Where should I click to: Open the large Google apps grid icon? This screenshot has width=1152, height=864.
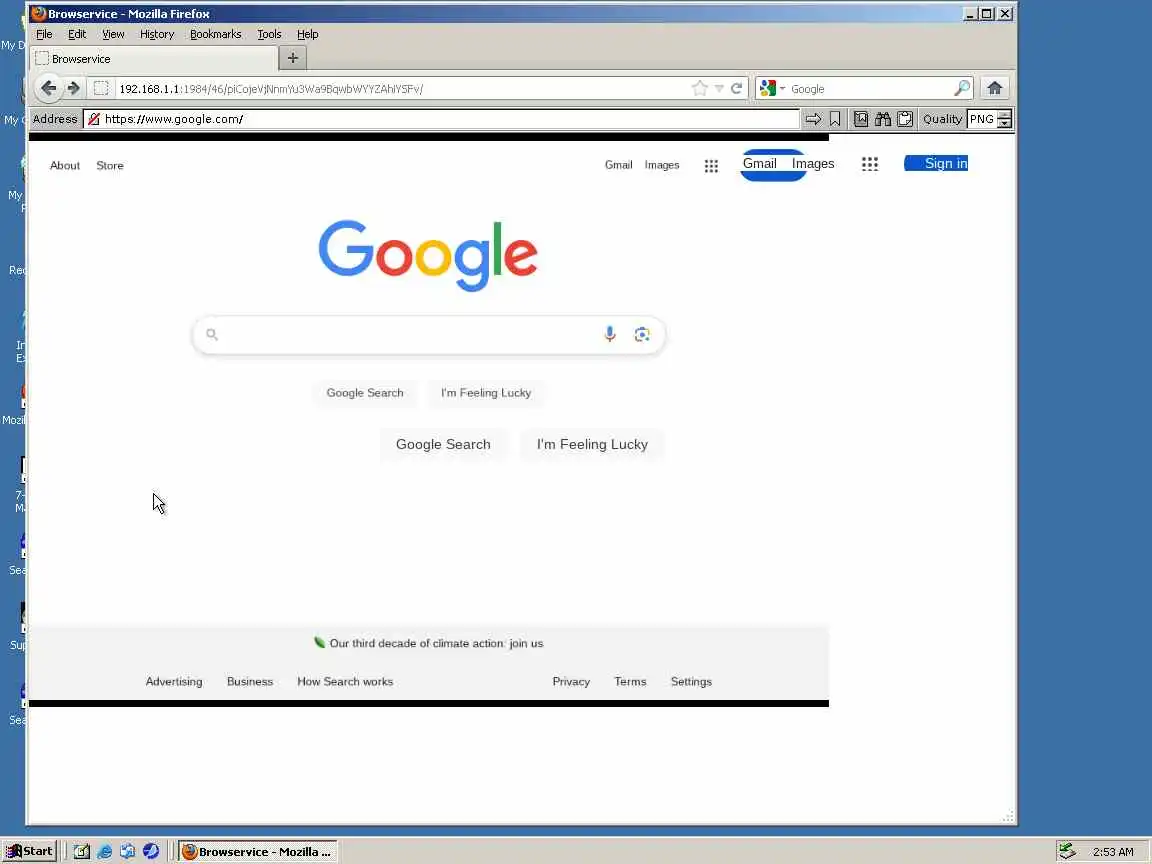[x=870, y=164]
